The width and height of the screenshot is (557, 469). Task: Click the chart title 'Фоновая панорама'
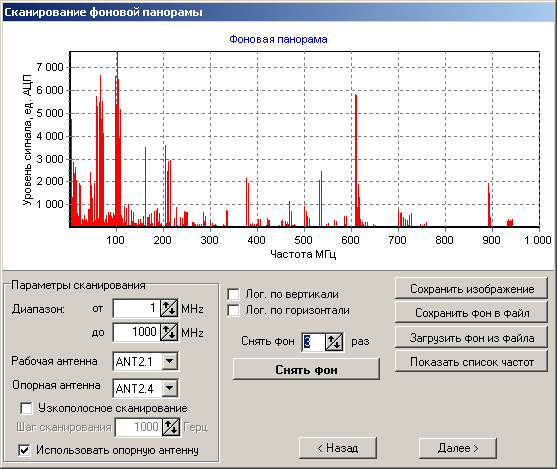click(278, 39)
